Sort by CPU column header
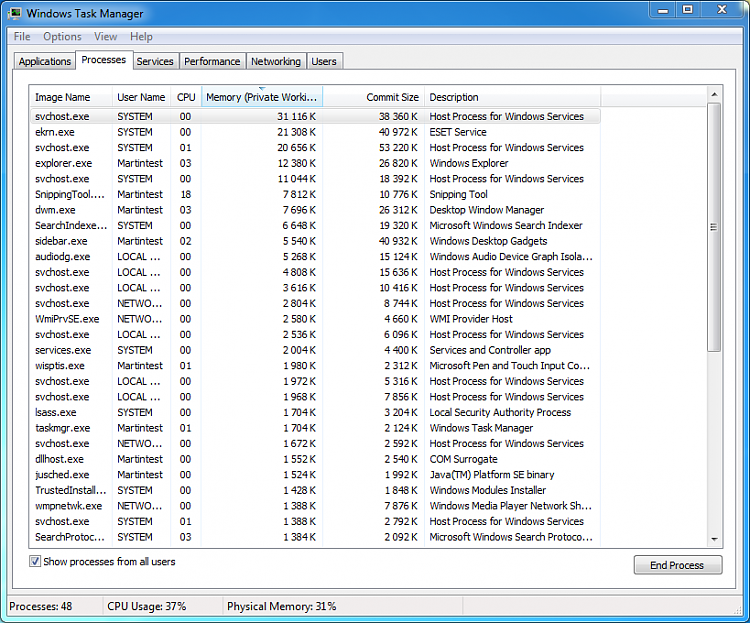The image size is (750, 623). [186, 97]
